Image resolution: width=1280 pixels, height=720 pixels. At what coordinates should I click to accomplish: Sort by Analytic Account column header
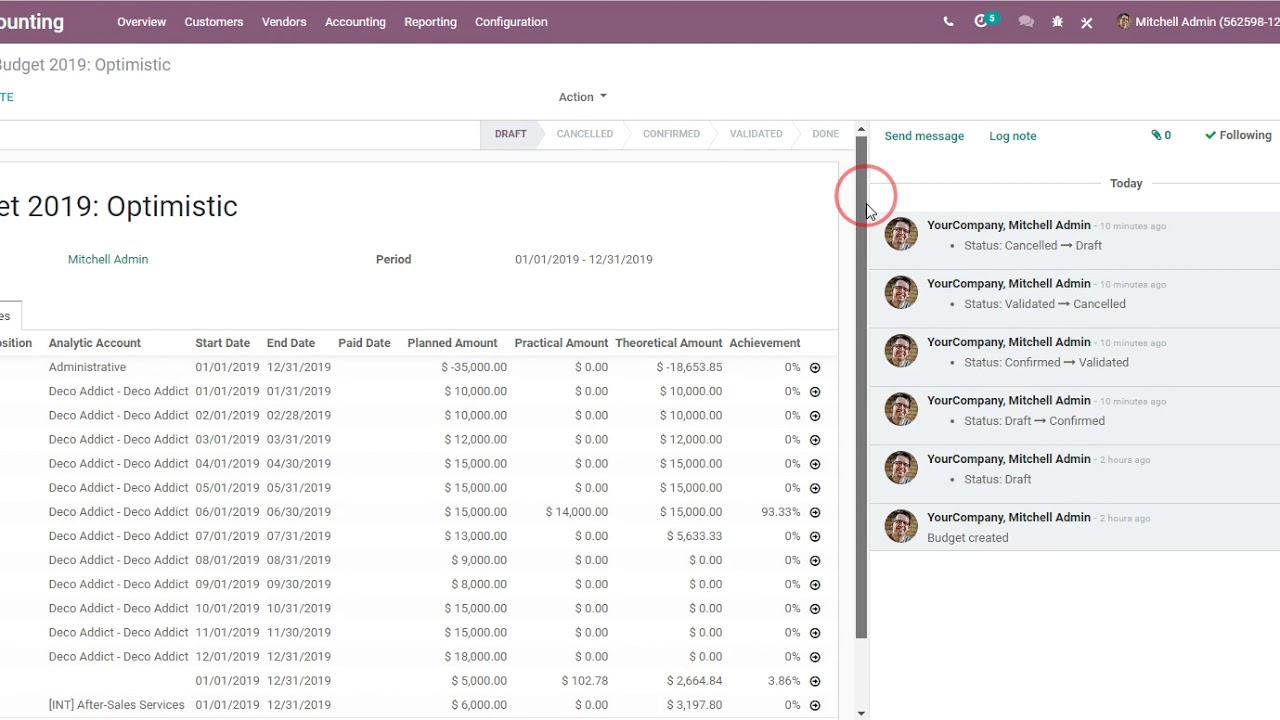[95, 343]
